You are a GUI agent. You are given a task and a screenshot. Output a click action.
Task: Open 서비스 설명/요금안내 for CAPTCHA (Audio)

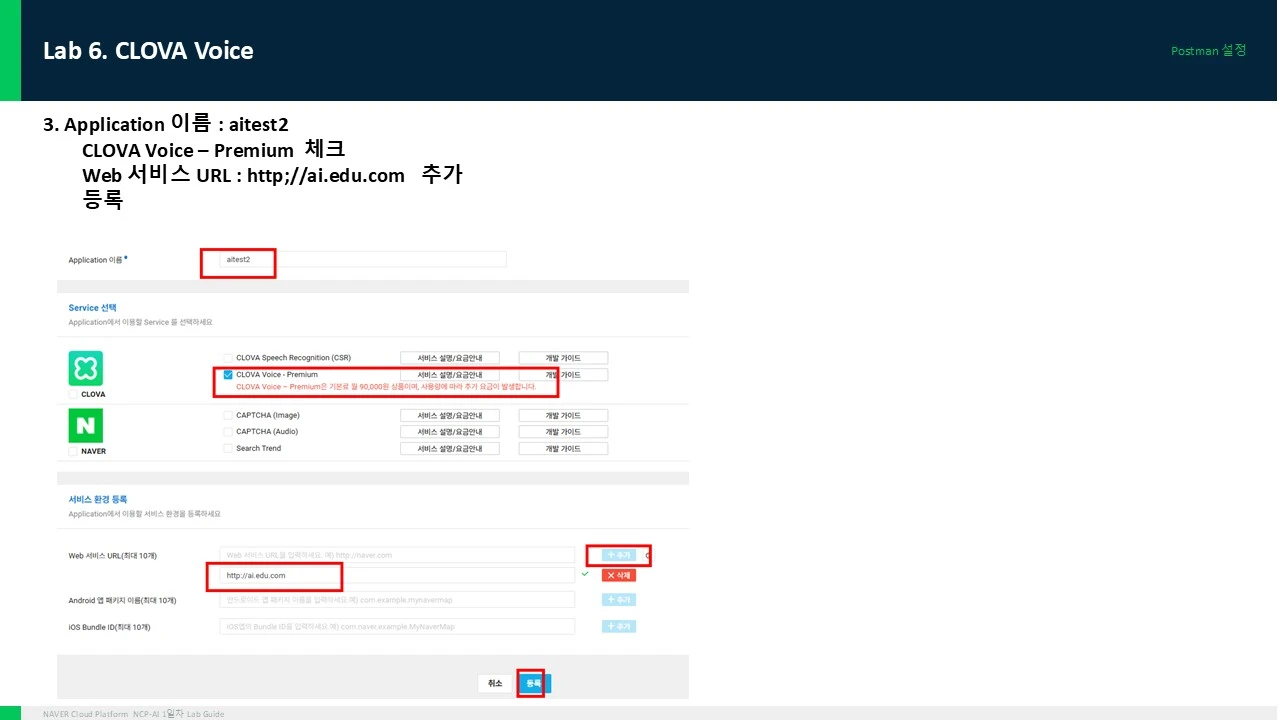450,432
